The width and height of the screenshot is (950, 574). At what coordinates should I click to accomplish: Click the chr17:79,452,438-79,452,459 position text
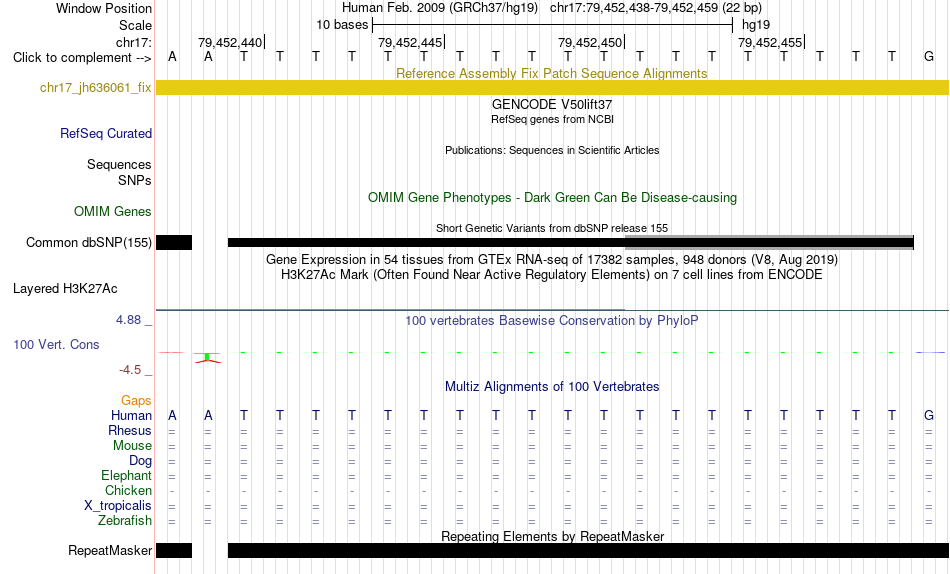[x=634, y=8]
